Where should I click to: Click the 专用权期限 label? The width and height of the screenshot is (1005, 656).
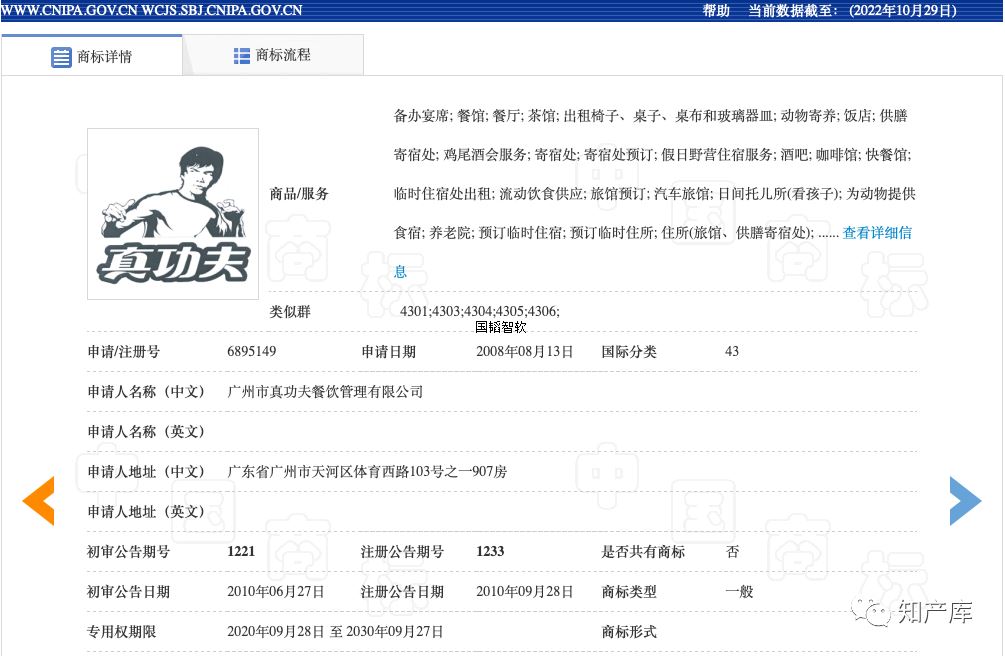point(121,632)
